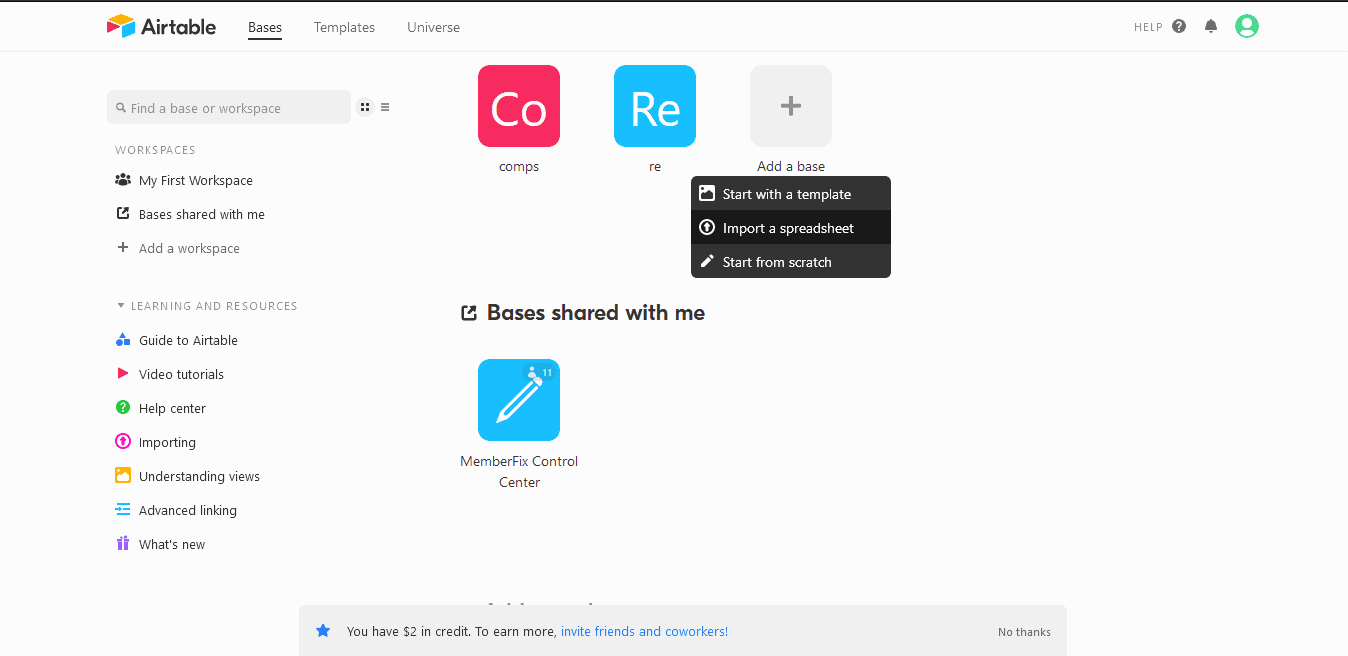Switch to list view layout
Image resolution: width=1348 pixels, height=656 pixels.
coord(385,108)
